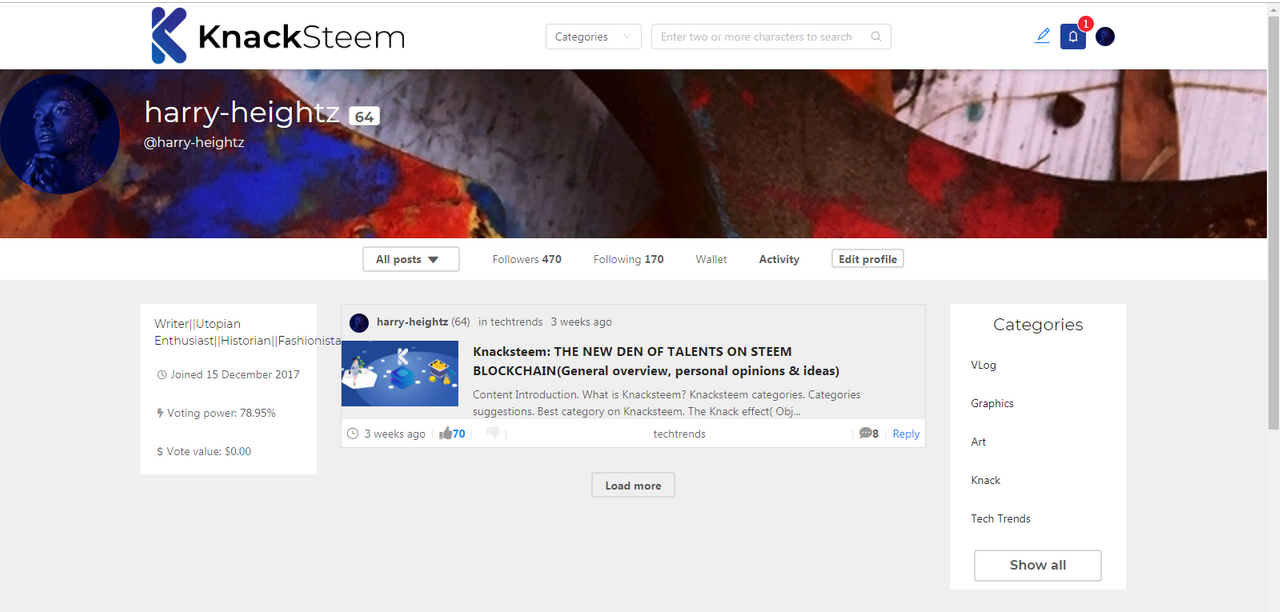The width and height of the screenshot is (1280, 612).
Task: Open the All posts filter dropdown
Action: 411,259
